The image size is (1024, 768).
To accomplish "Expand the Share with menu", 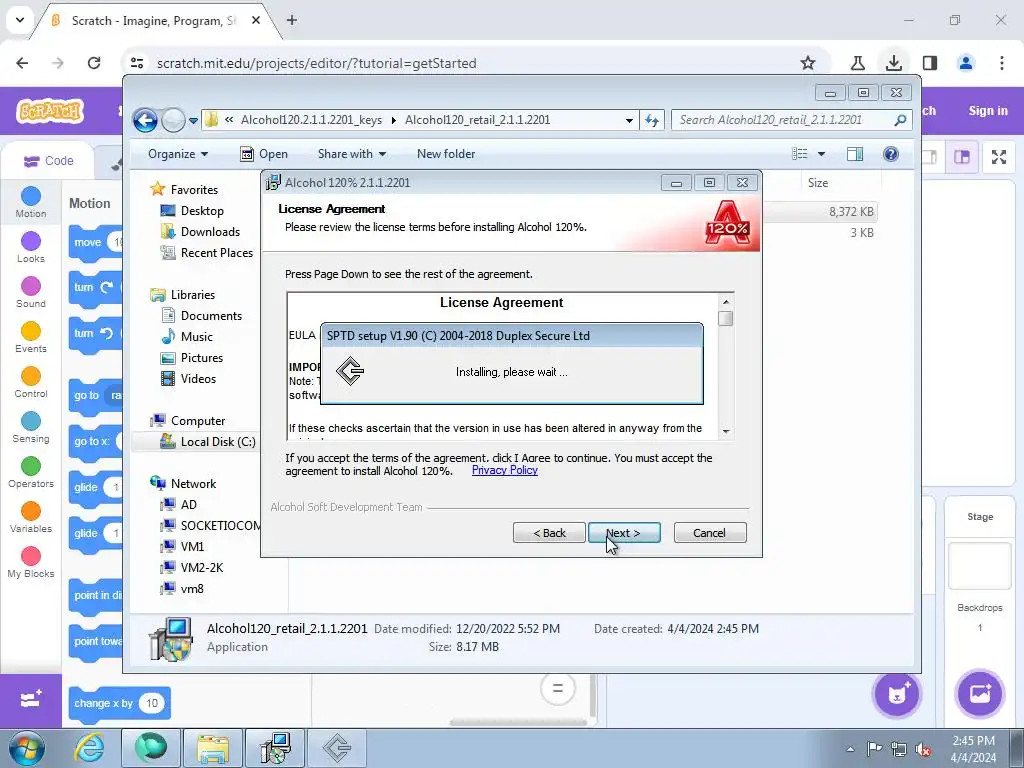I will tap(351, 154).
